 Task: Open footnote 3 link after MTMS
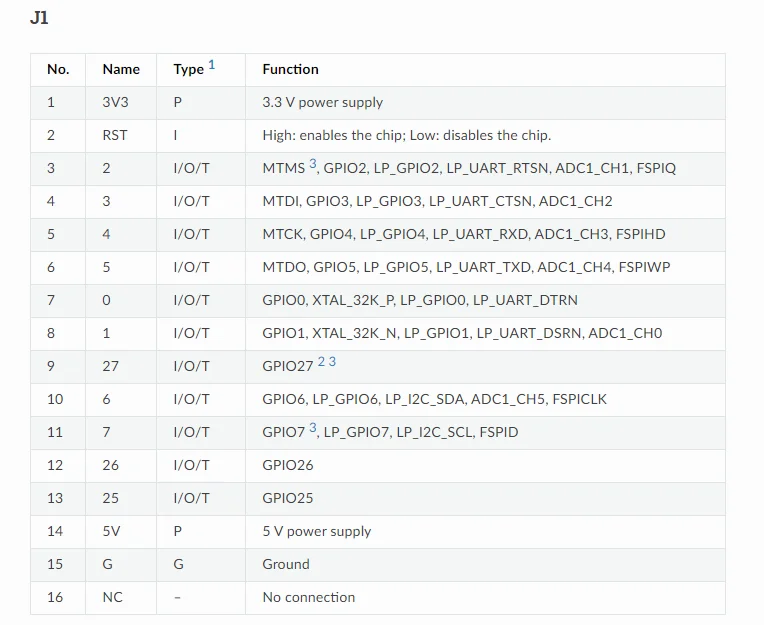pos(313,164)
